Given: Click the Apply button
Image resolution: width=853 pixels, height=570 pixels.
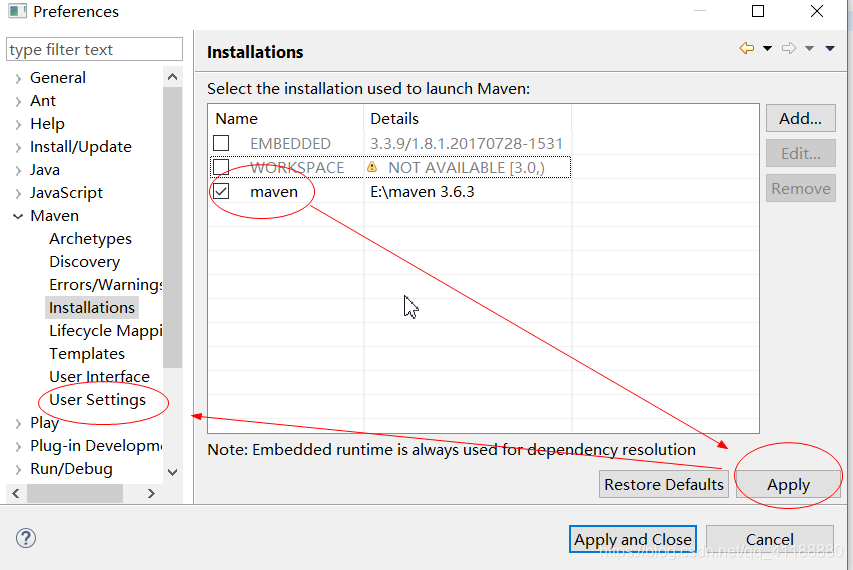Looking at the screenshot, I should click(788, 484).
